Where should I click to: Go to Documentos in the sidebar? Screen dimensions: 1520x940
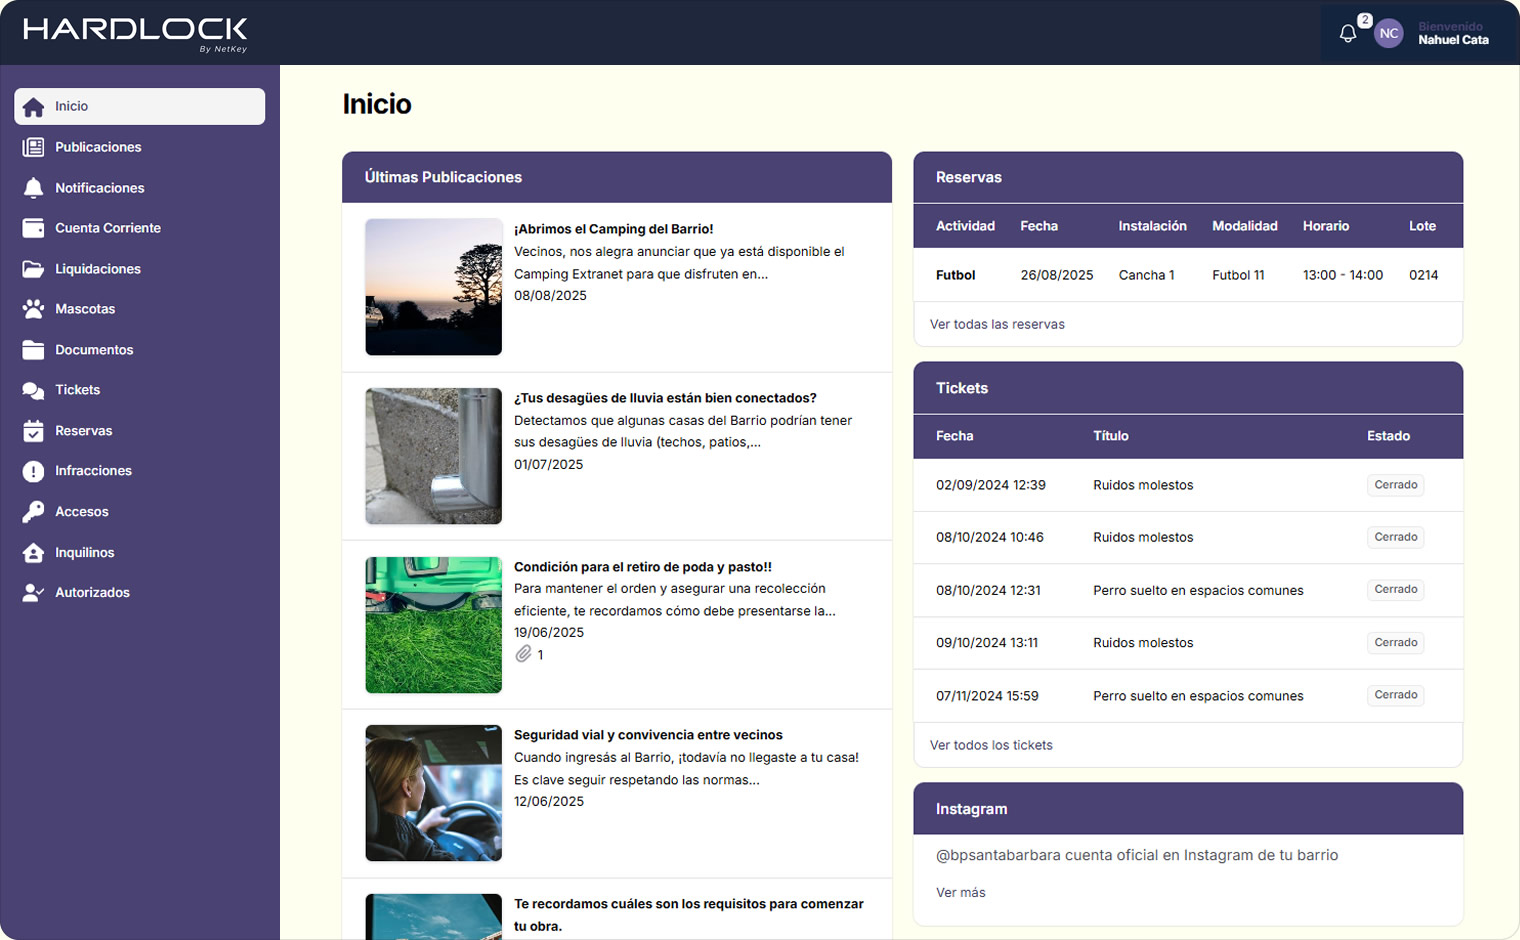pos(94,350)
